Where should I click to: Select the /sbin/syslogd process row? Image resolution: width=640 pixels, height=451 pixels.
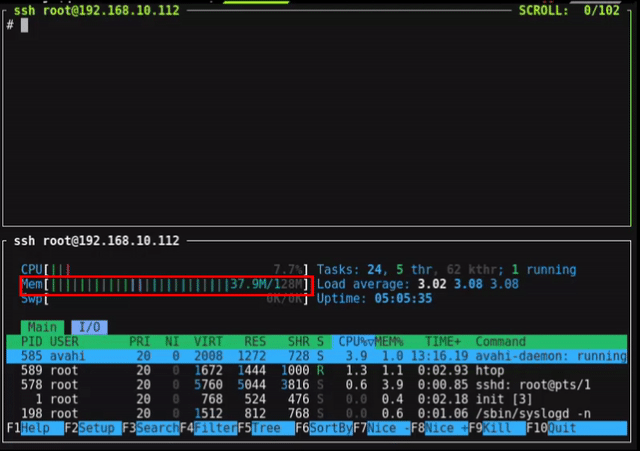[x=320, y=414]
